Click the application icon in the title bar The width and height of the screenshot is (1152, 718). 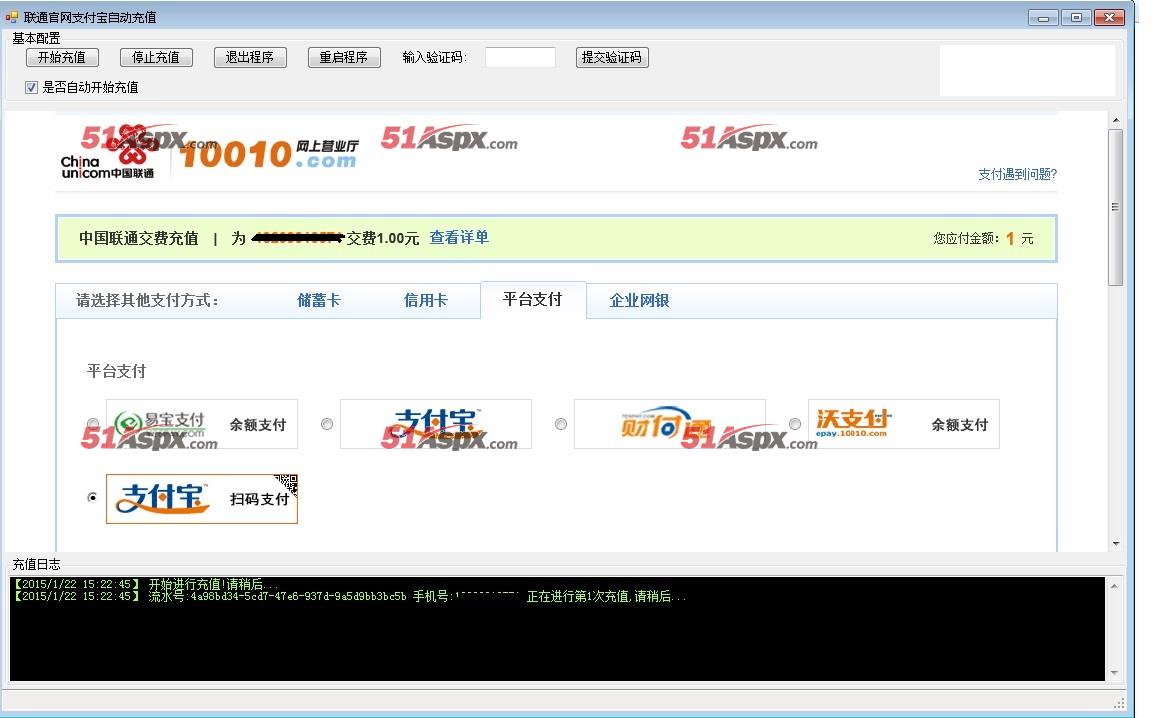click(x=11, y=17)
